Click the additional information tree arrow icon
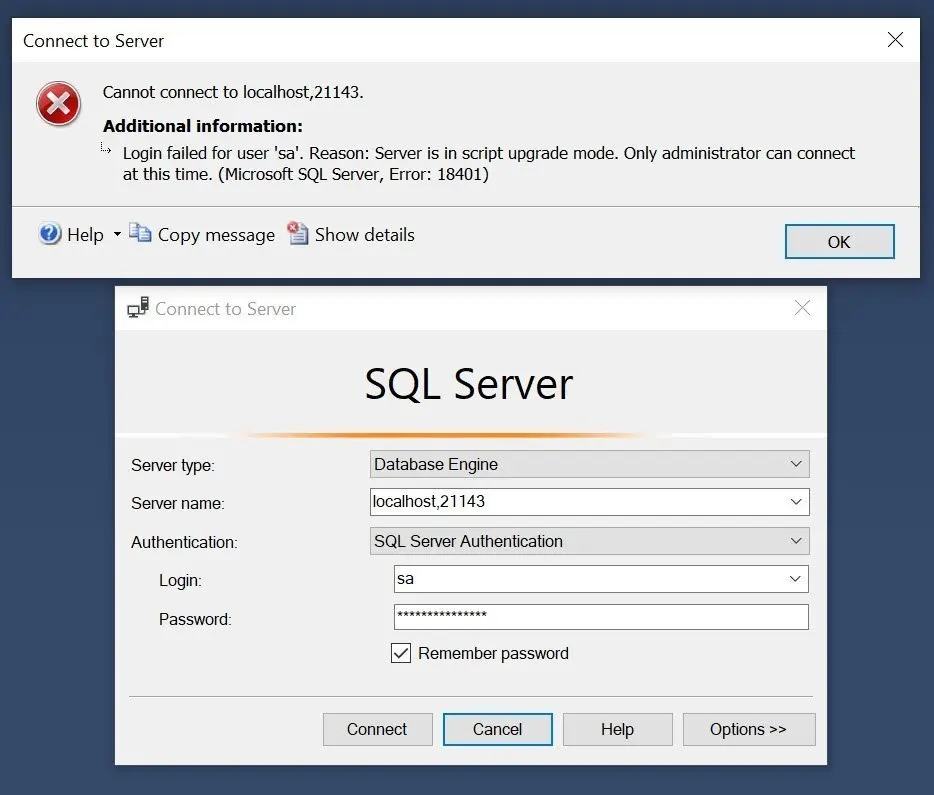 click(x=105, y=148)
